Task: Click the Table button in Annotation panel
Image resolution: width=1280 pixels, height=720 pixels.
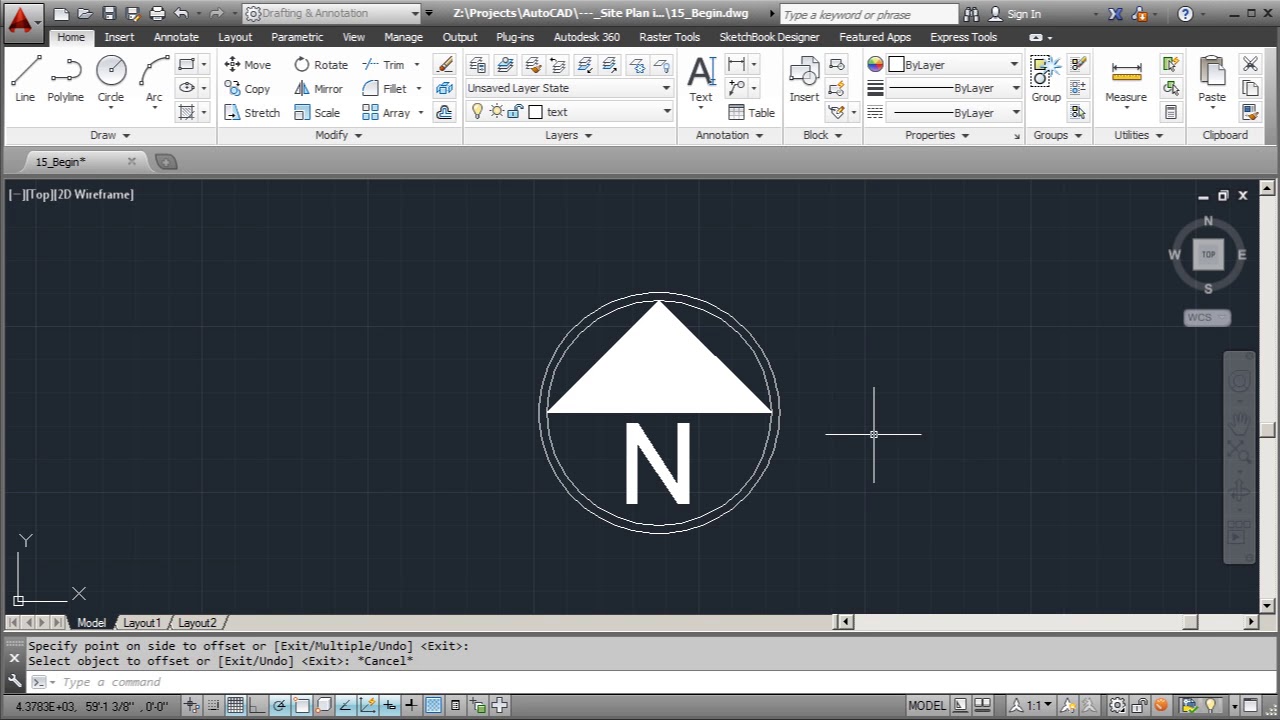Action: click(x=750, y=112)
